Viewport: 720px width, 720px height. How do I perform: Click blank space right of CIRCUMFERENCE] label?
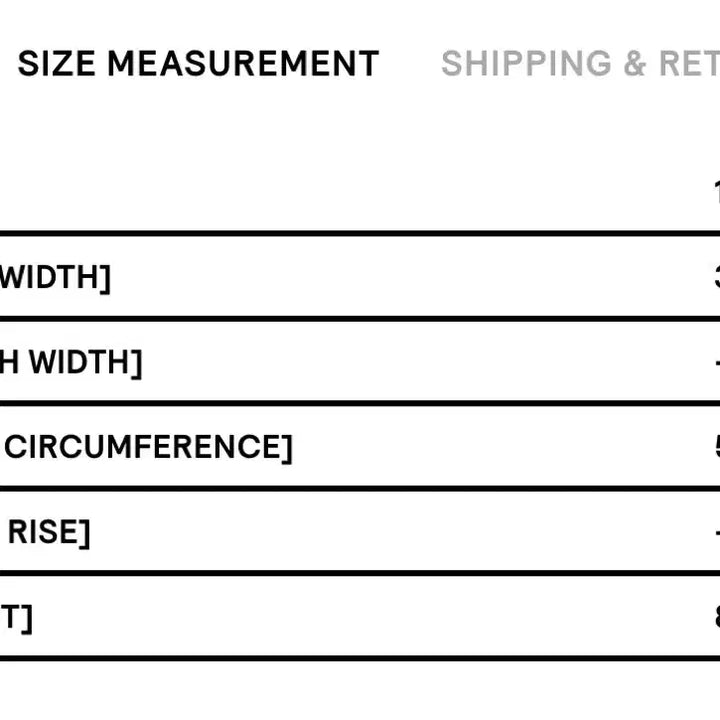pos(480,447)
